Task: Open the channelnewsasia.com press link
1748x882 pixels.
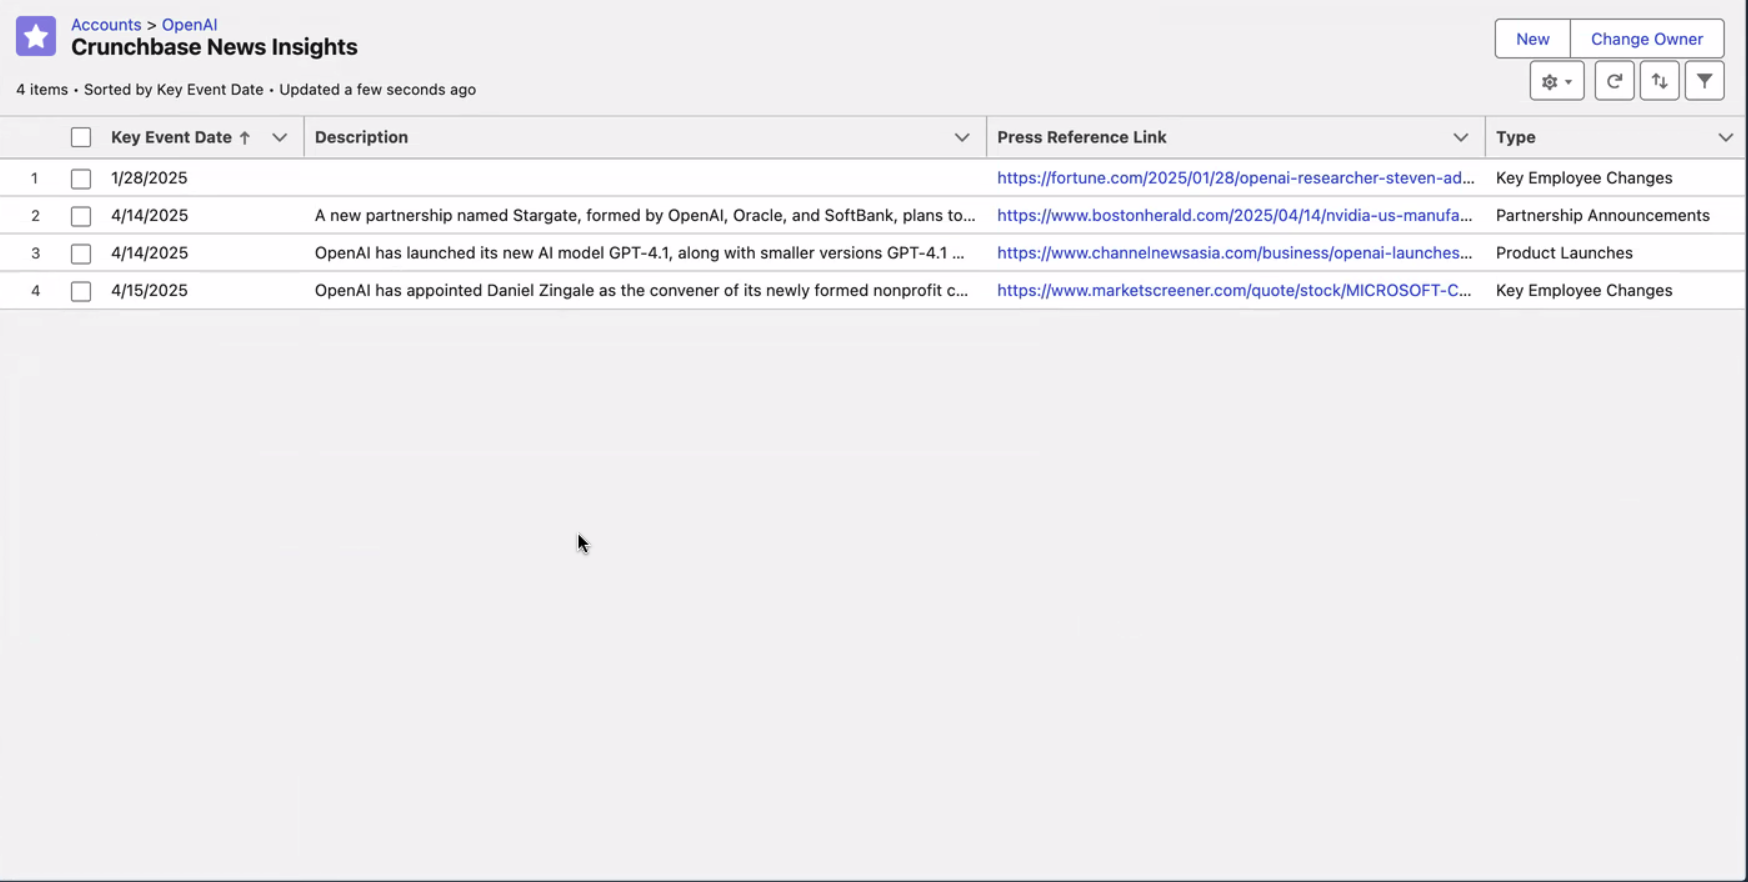Action: tap(1234, 253)
